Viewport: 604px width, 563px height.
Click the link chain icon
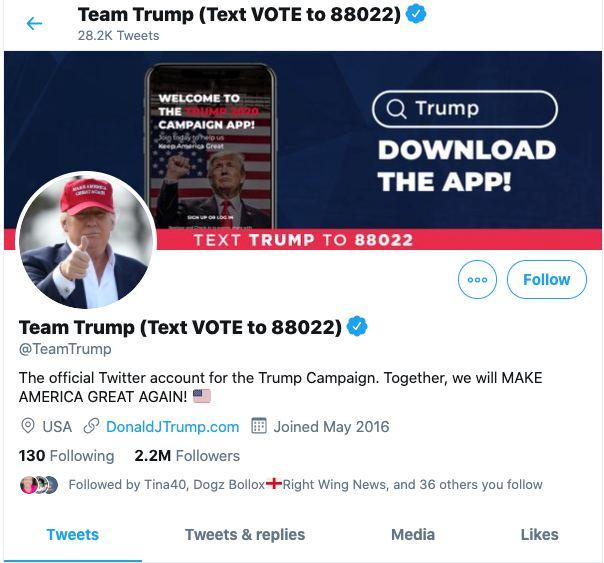coord(91,426)
